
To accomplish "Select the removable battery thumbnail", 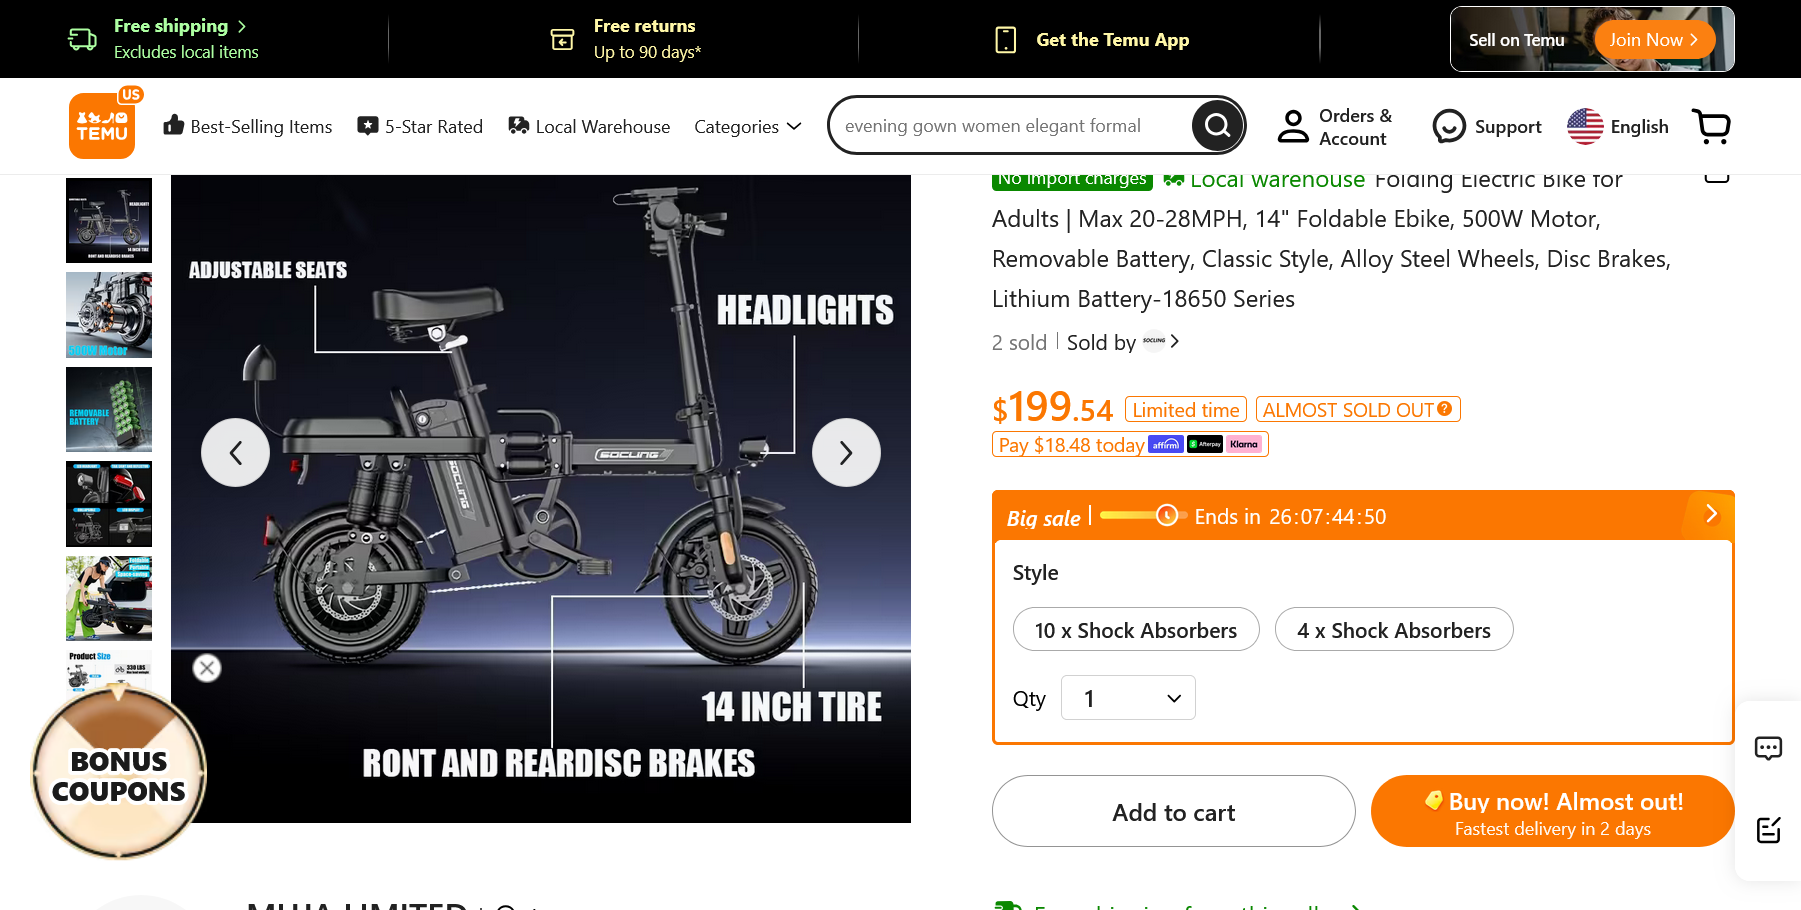I will tap(109, 409).
